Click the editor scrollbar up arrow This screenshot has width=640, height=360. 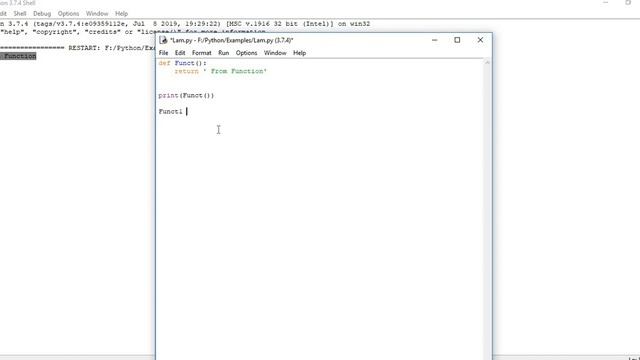[487, 63]
